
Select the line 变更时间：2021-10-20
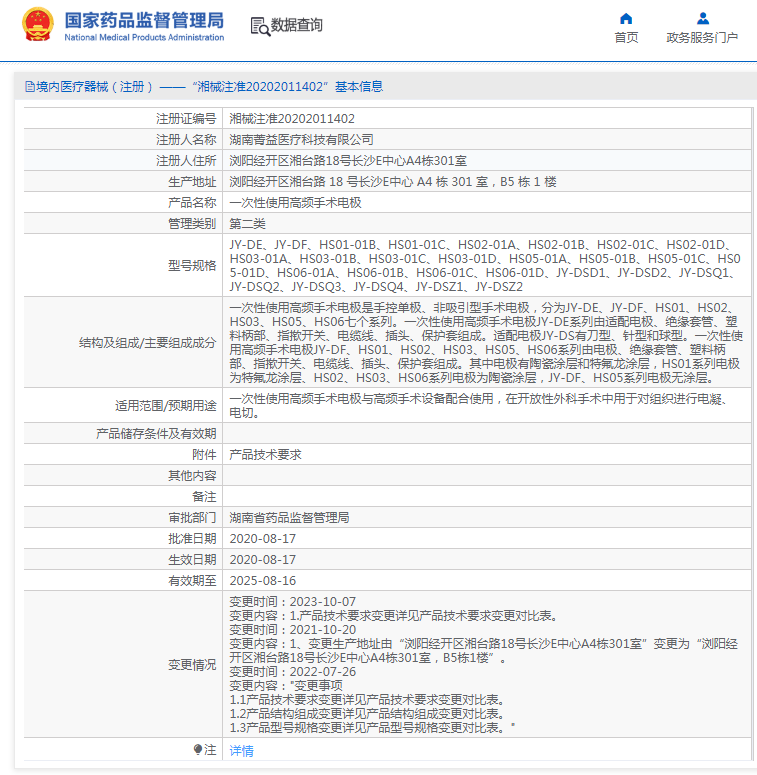pos(293,630)
